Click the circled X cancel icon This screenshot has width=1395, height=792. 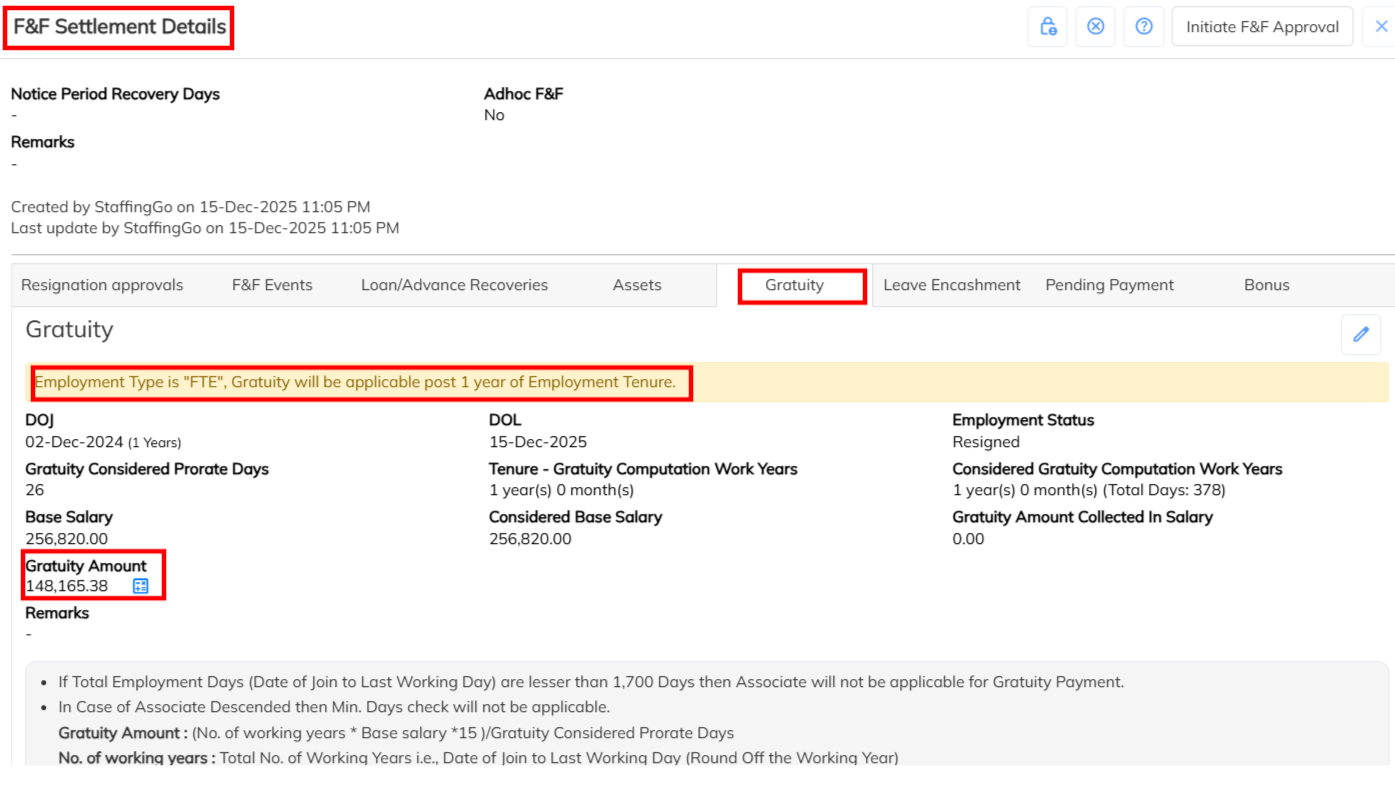tap(1095, 27)
